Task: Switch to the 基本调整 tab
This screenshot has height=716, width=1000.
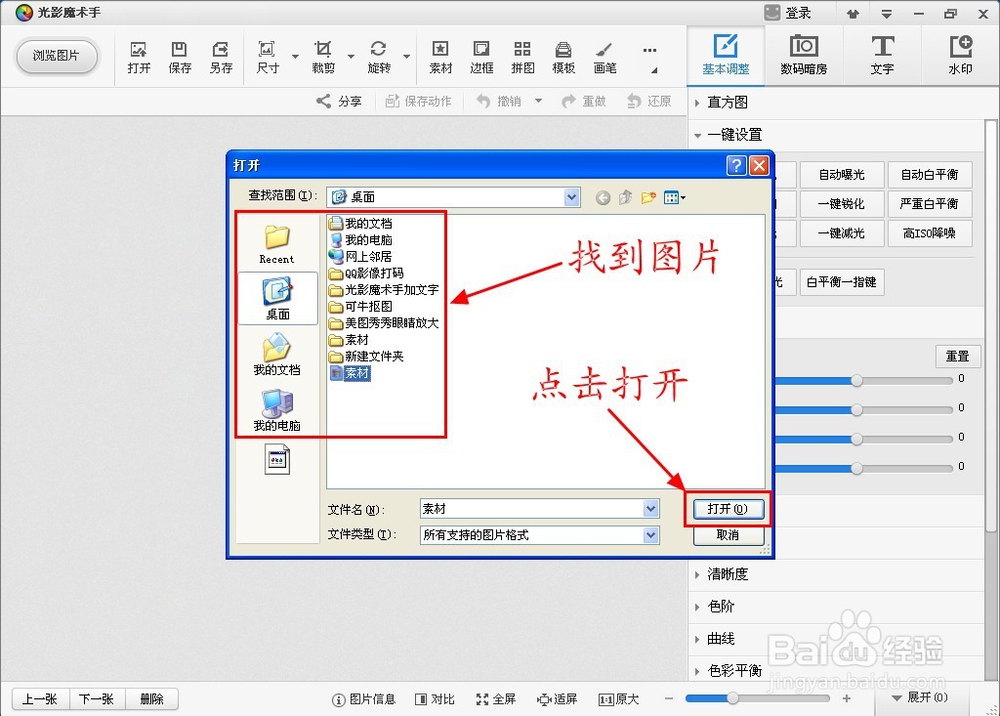Action: [x=726, y=55]
